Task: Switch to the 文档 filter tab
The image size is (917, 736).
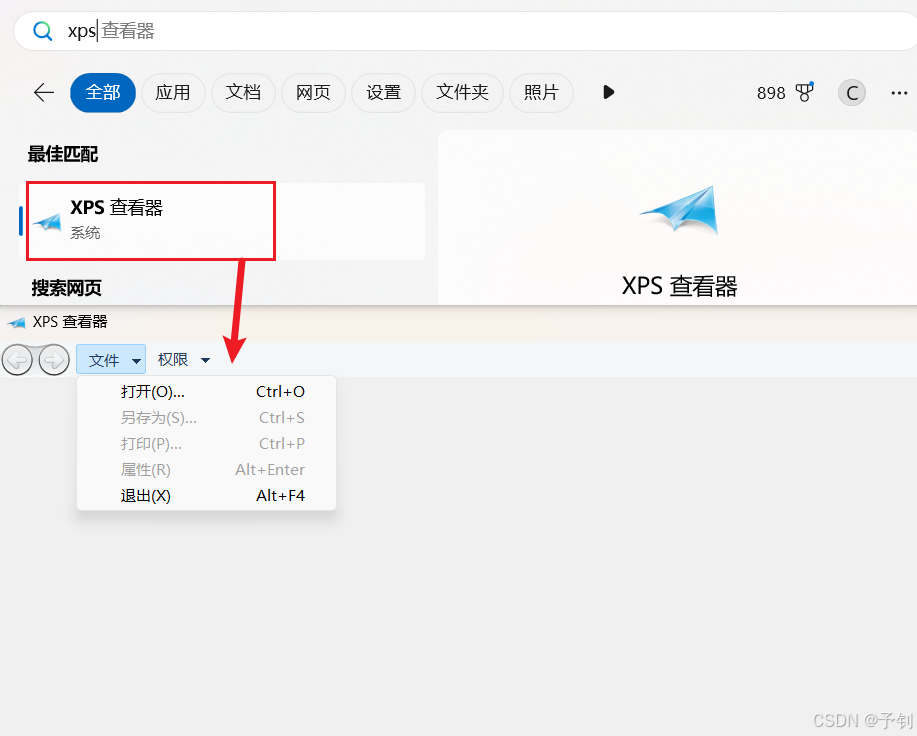Action: tap(243, 92)
